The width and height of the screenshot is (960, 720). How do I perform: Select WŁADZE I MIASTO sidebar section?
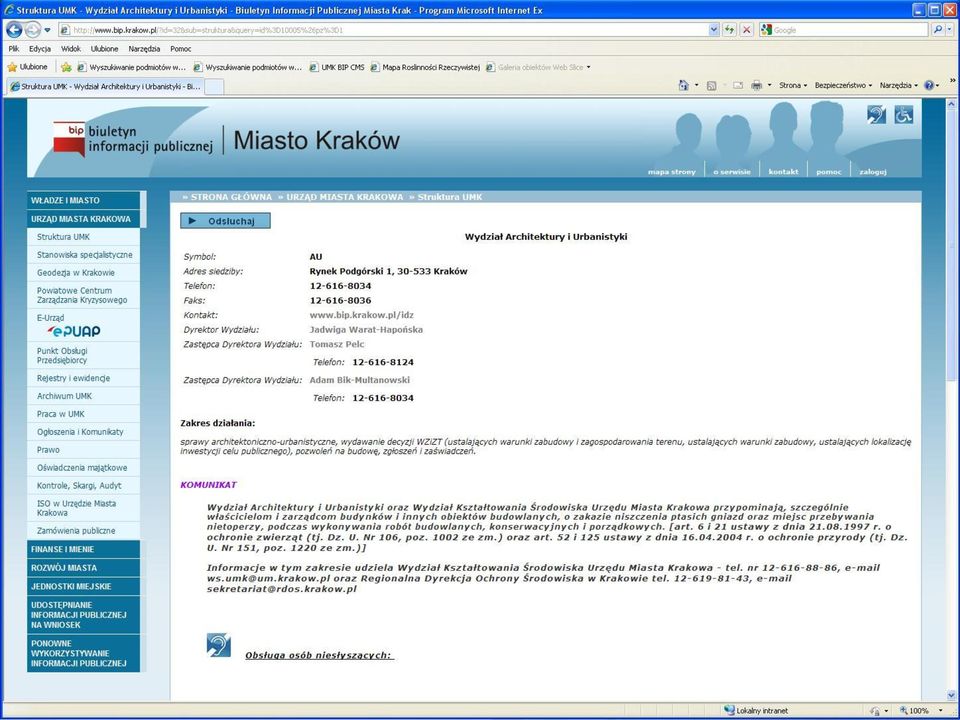click(83, 200)
